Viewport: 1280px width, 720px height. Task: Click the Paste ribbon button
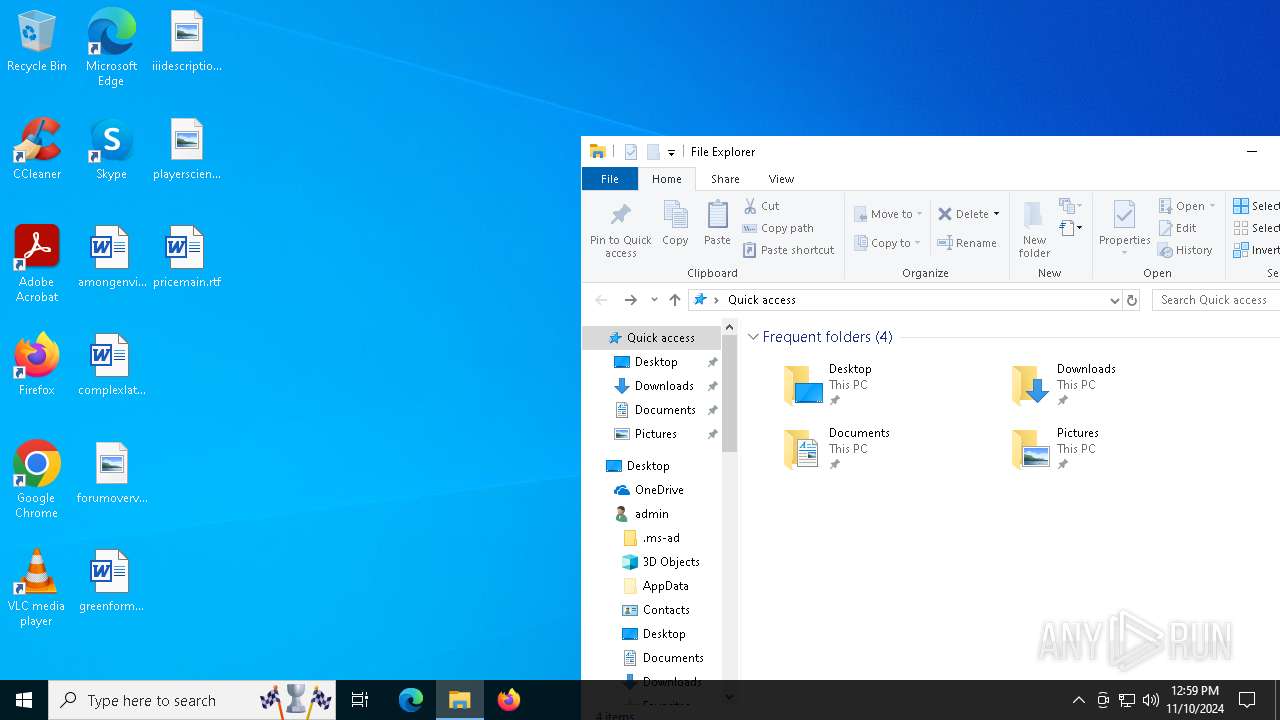click(717, 223)
